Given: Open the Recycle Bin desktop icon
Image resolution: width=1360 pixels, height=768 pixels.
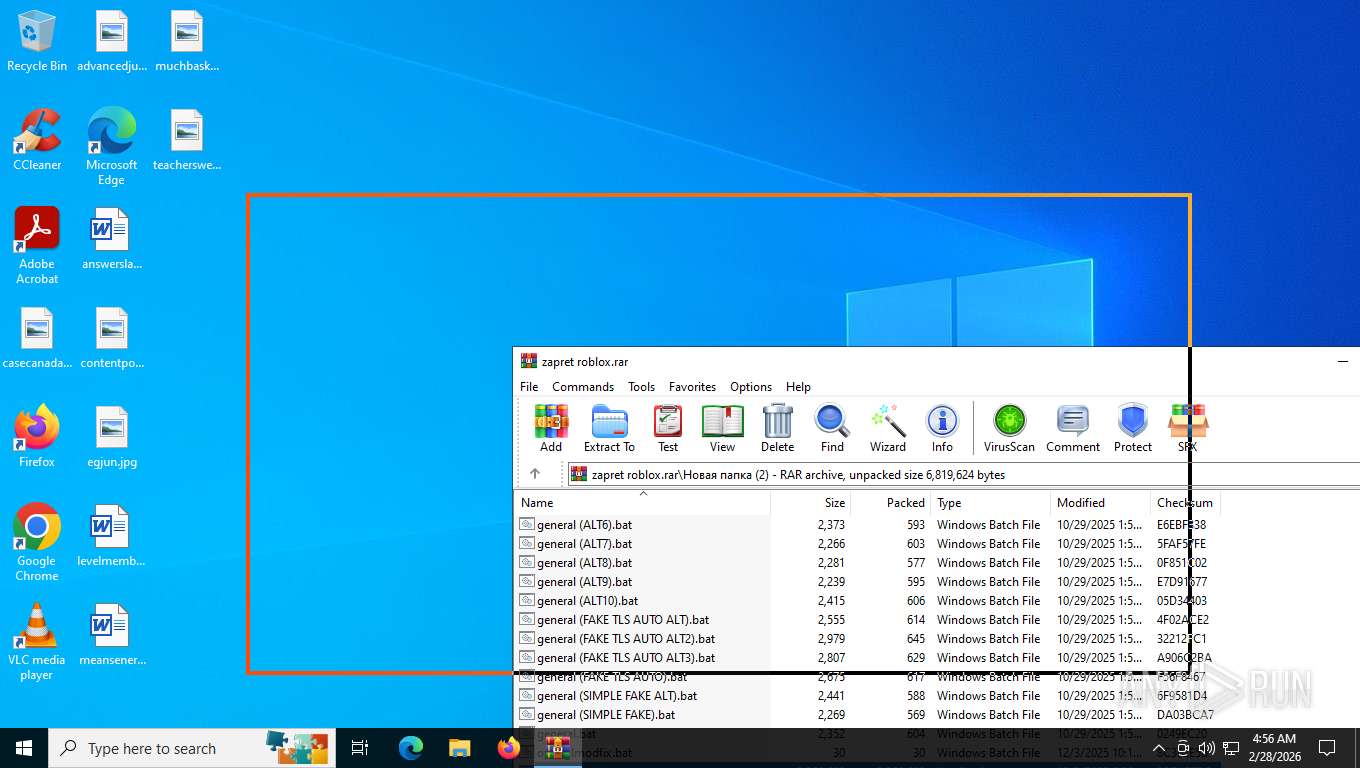Looking at the screenshot, I should click(37, 42).
